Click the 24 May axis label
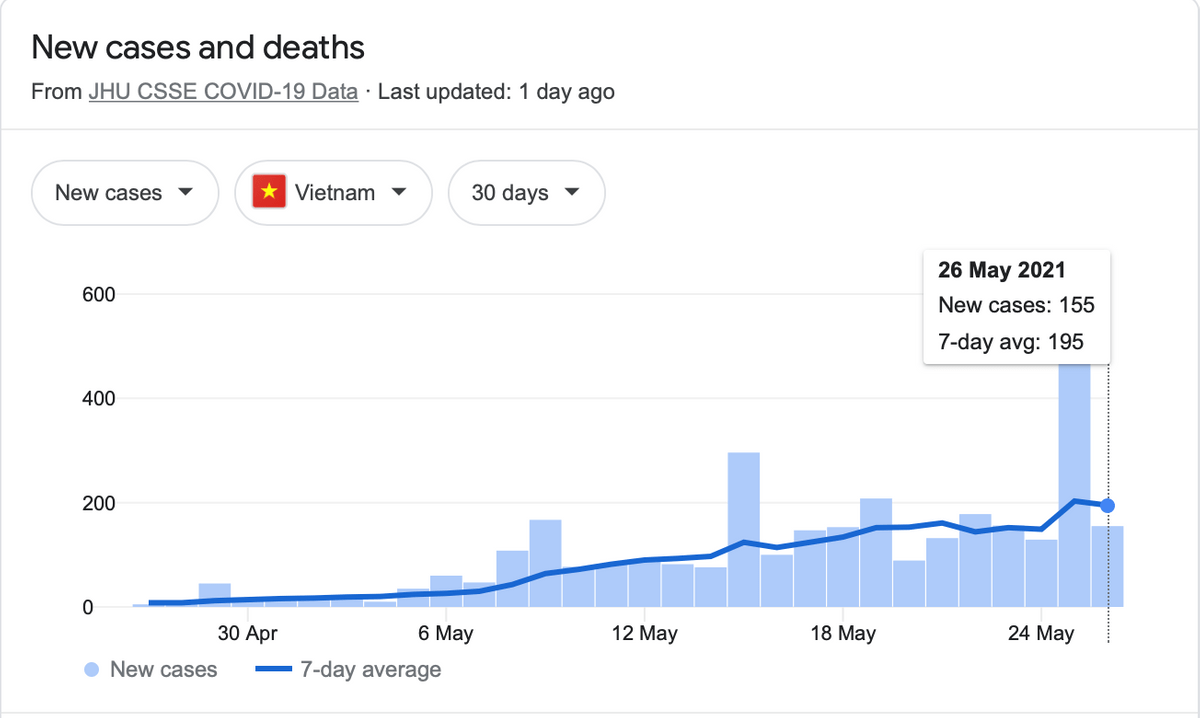Screen dimensions: 1200x718 pos(1041,633)
